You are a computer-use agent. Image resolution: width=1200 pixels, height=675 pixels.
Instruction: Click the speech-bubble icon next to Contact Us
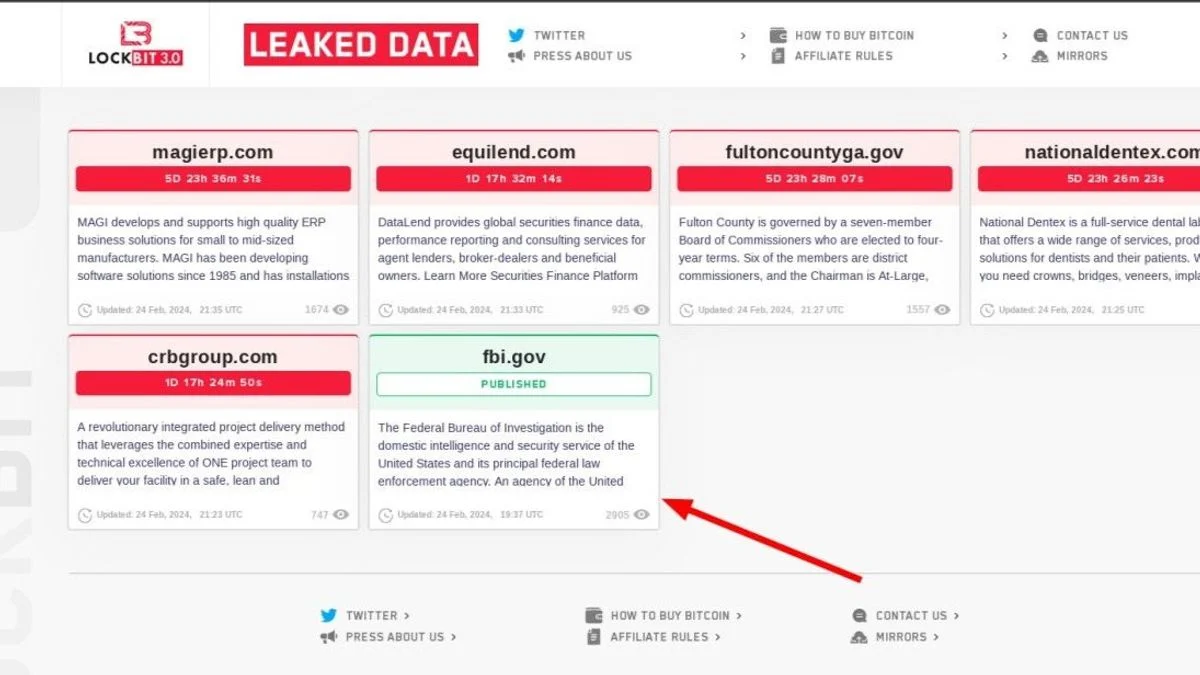pos(1040,35)
